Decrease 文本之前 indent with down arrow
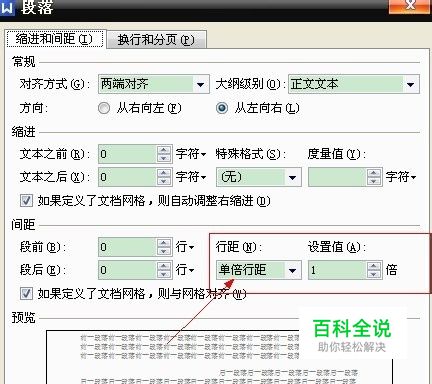This screenshot has height=384, width=432. coord(164,158)
